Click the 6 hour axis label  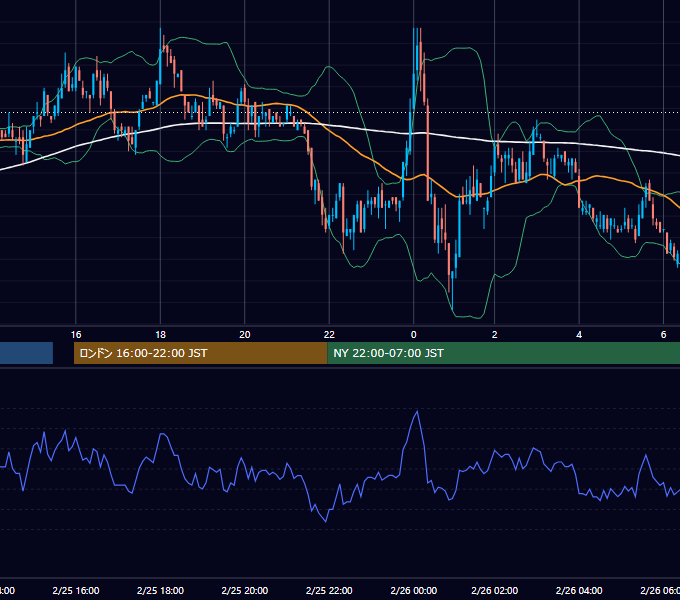[x=663, y=334]
